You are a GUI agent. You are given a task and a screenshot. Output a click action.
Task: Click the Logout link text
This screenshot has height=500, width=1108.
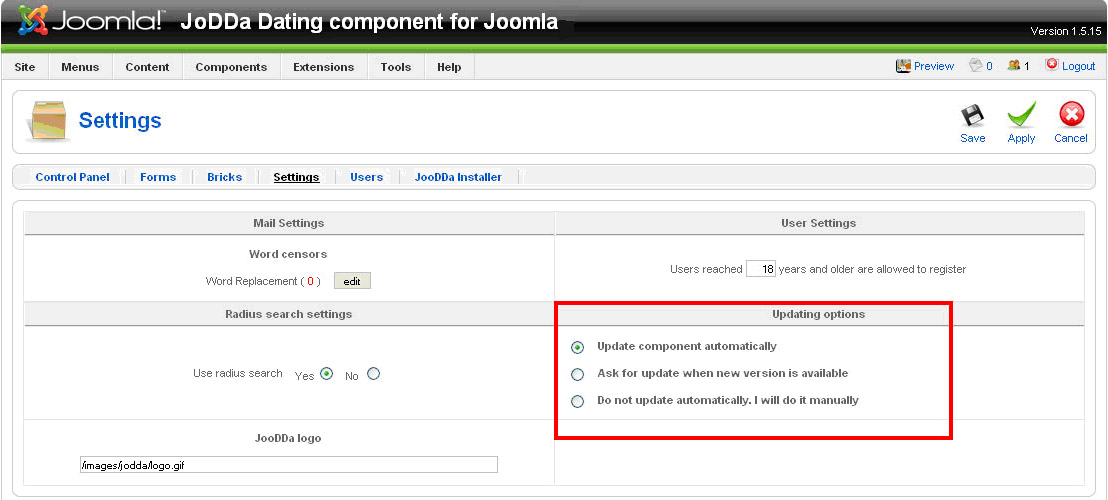pyautogui.click(x=1078, y=66)
